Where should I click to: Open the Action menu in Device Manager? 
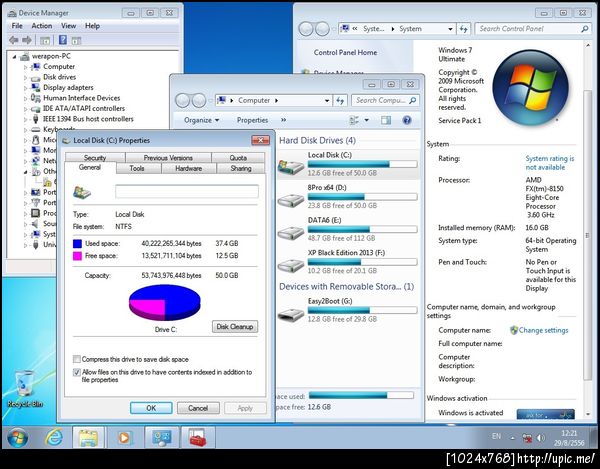click(x=42, y=26)
